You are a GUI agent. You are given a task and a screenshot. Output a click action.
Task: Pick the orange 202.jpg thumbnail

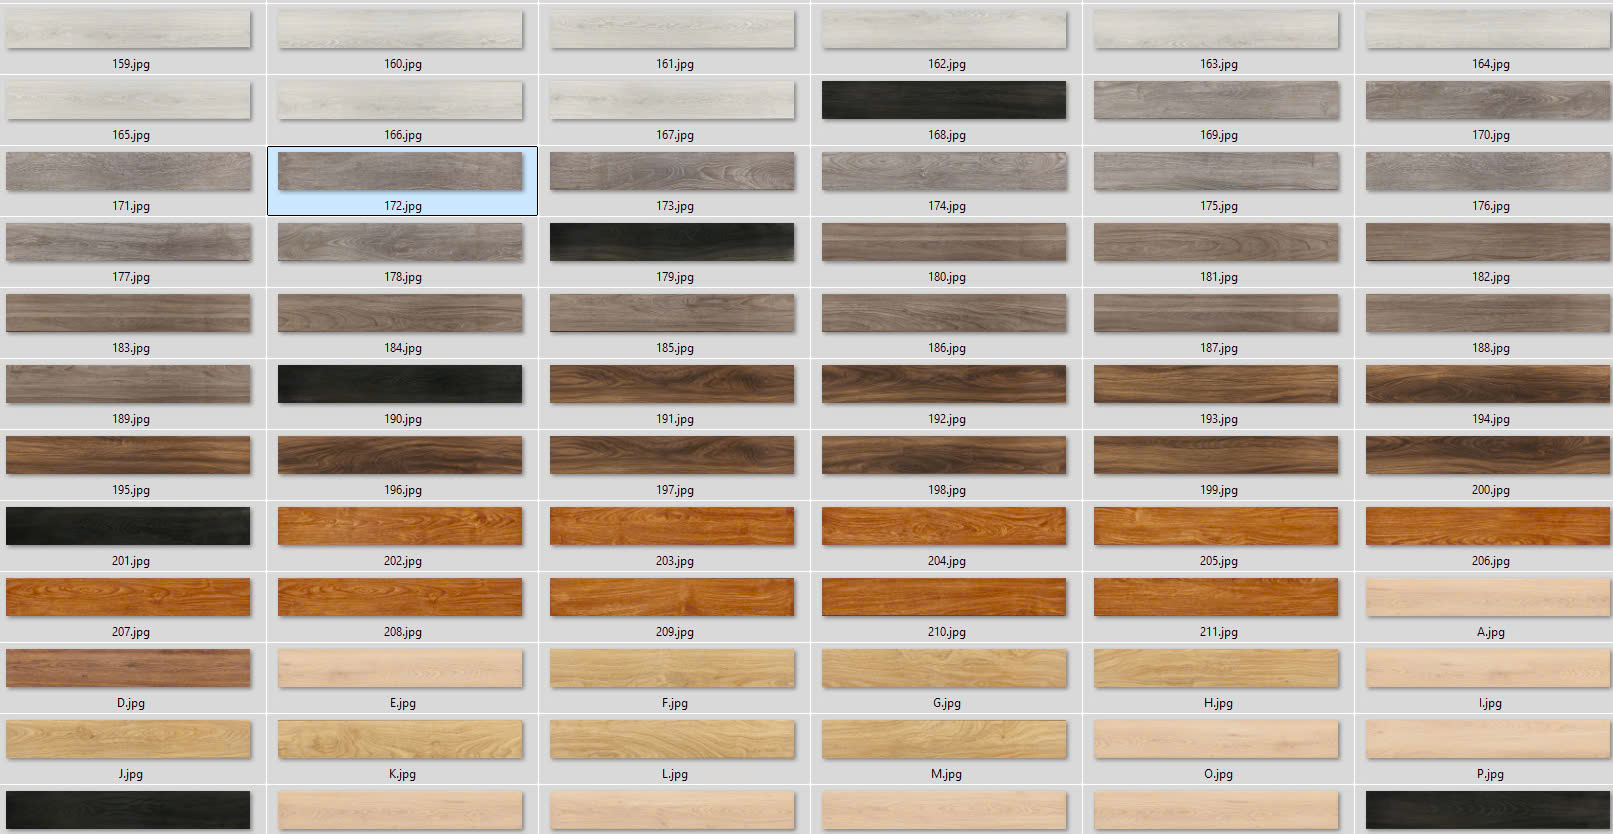400,526
